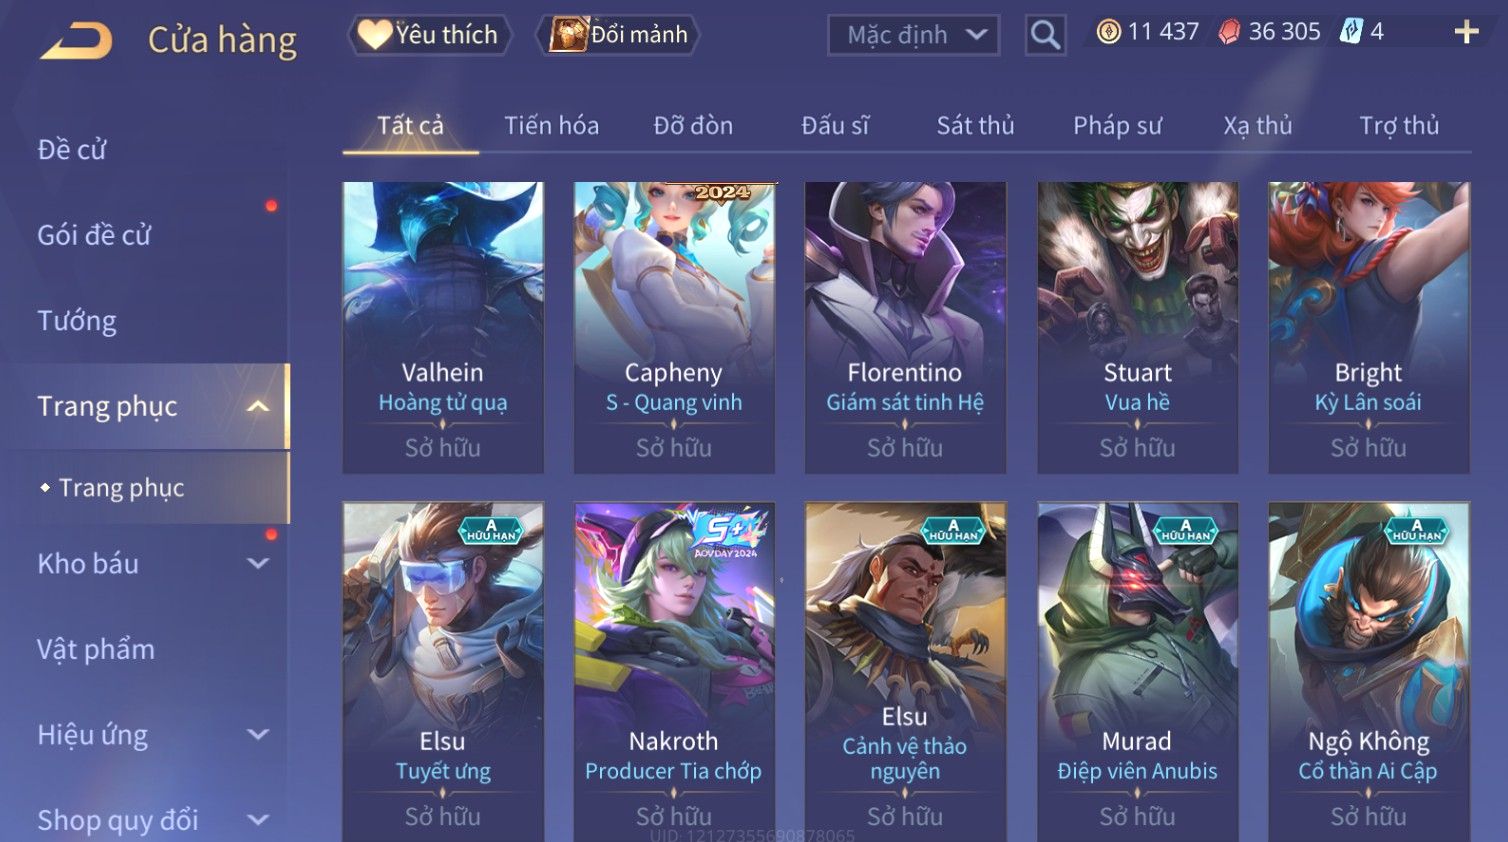Open Gói đề cử in sidebar
This screenshot has height=842, width=1508.
tap(94, 235)
